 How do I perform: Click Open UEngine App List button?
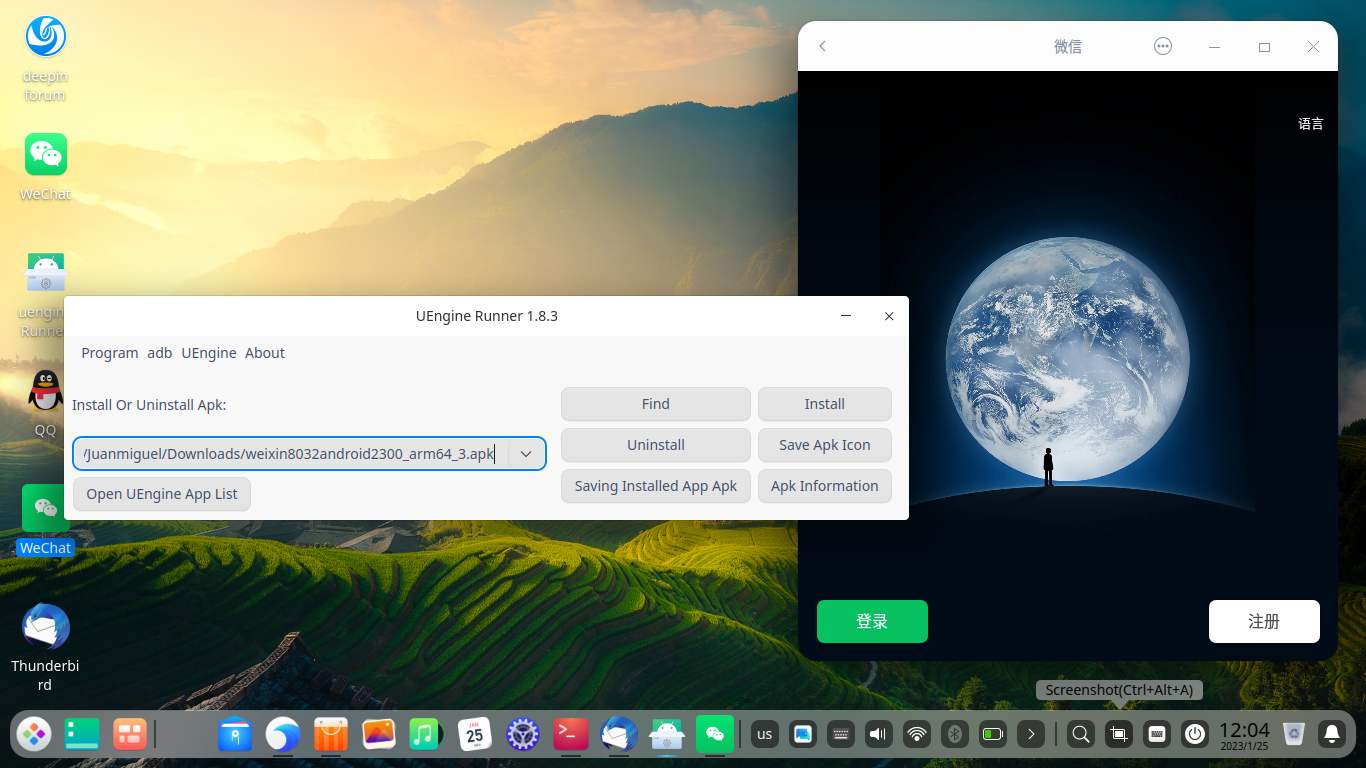pos(162,494)
